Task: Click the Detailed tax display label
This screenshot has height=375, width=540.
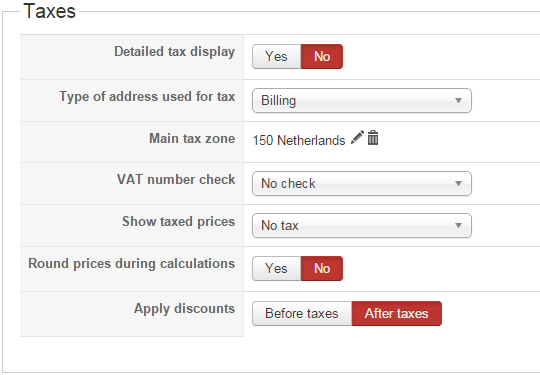Action: pos(174,52)
